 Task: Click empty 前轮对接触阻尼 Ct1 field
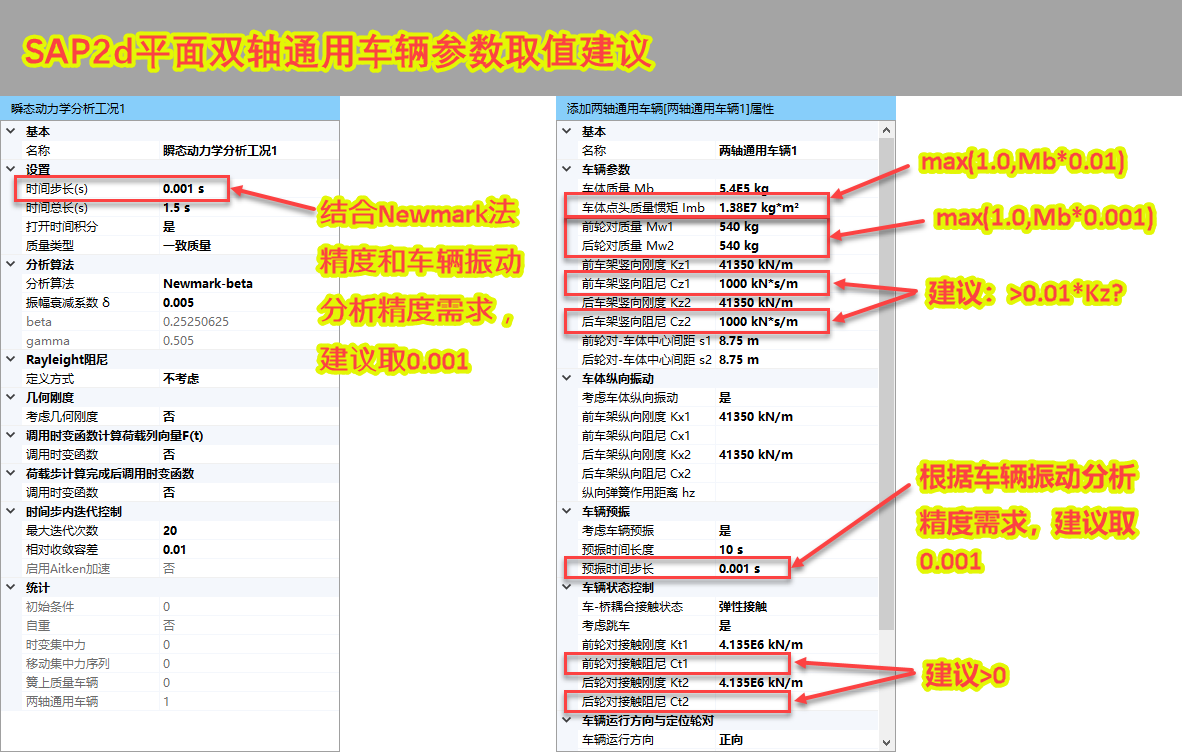(x=797, y=663)
